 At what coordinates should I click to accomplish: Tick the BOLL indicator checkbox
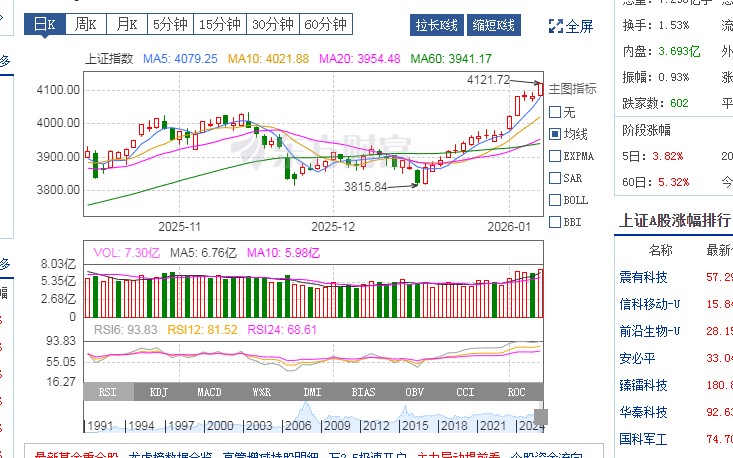(555, 200)
